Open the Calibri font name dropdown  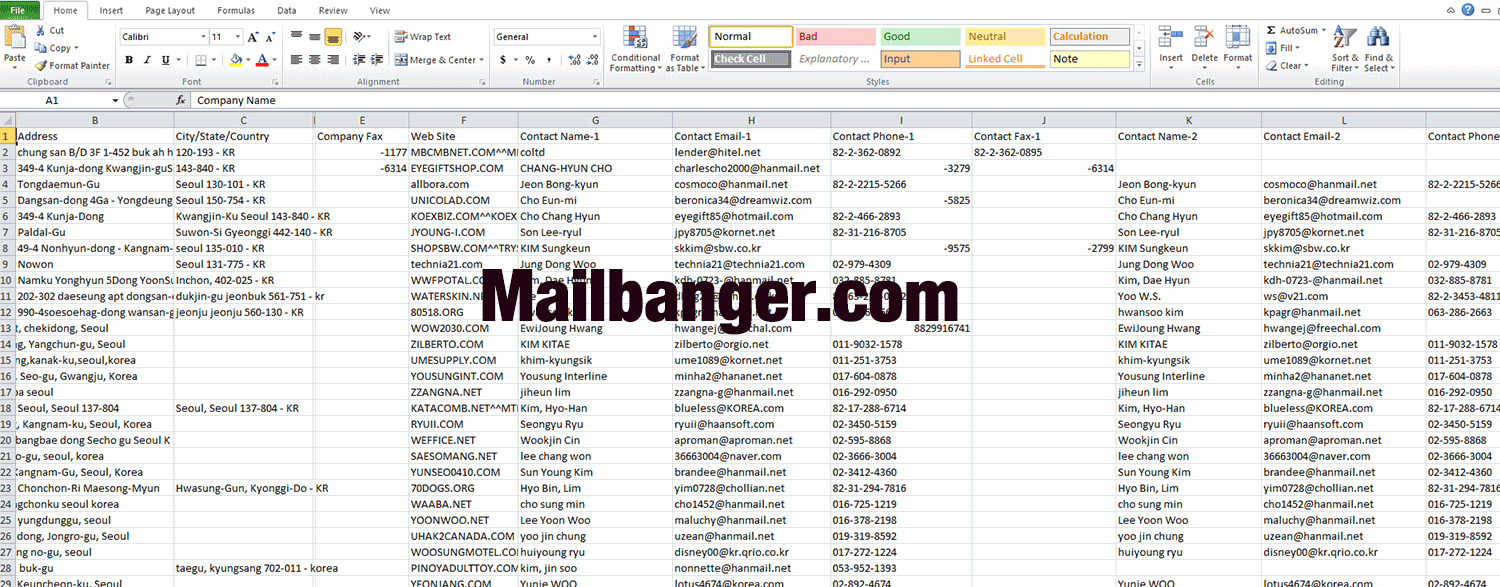[x=201, y=37]
